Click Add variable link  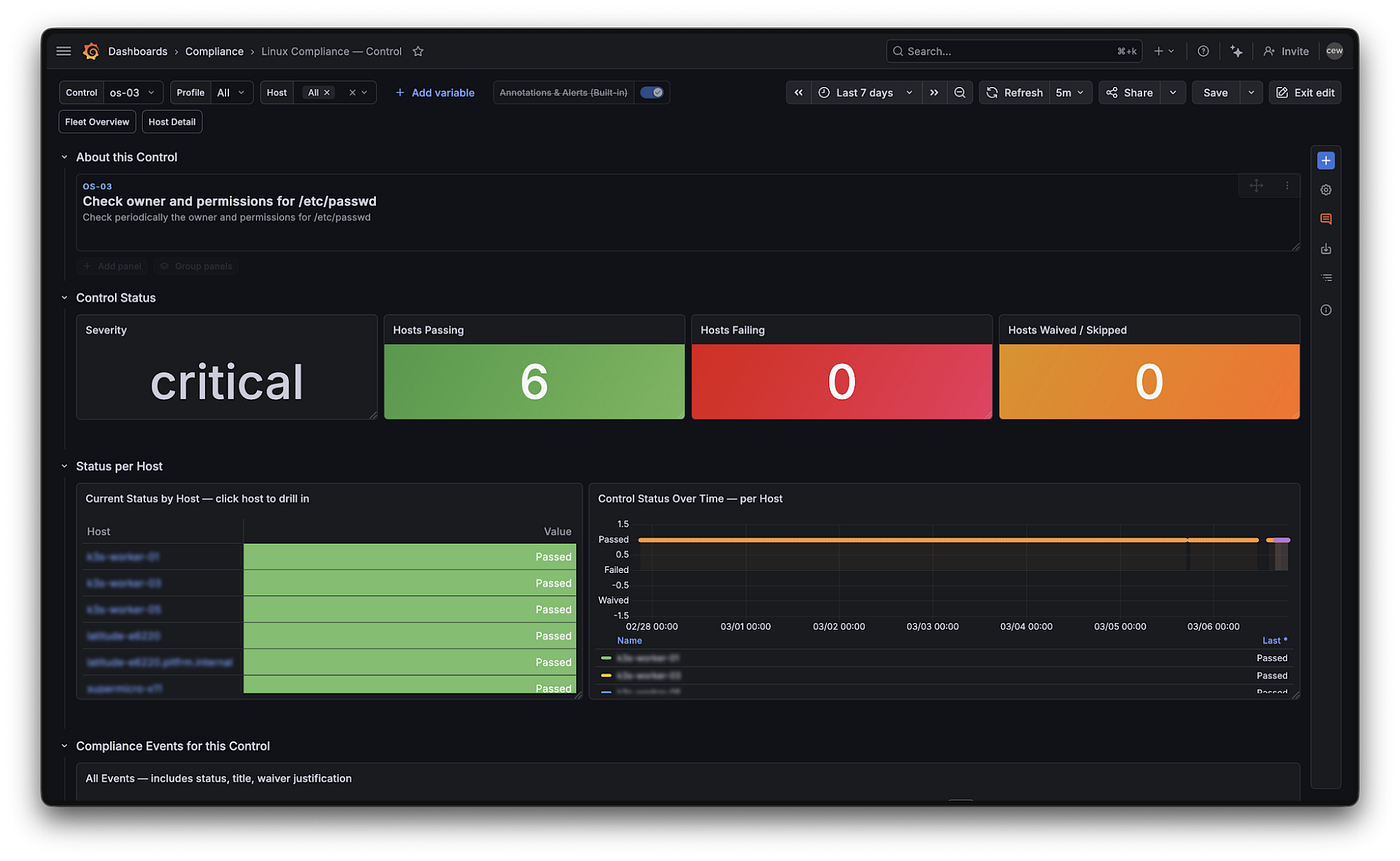point(435,92)
